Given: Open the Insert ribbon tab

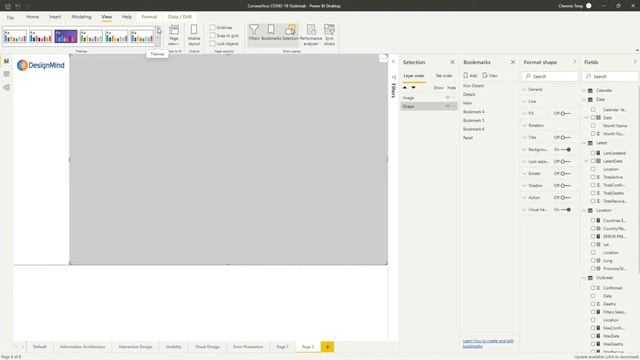Looking at the screenshot, I should coord(55,17).
